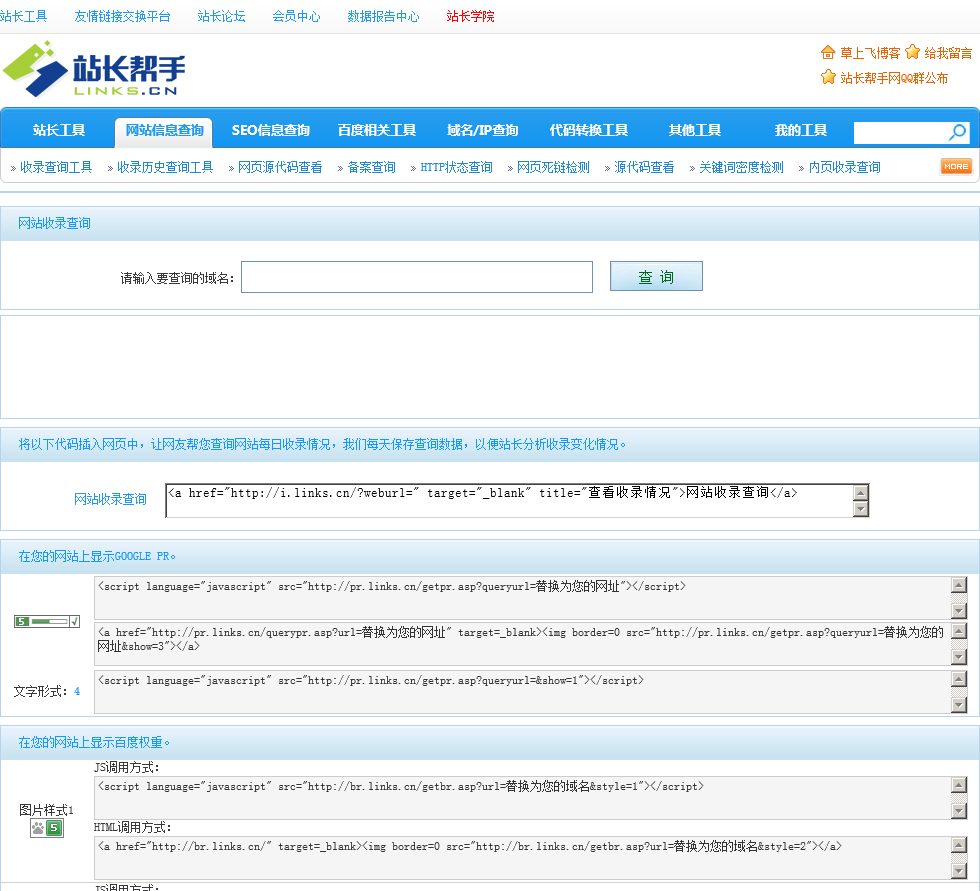980x891 pixels.
Task: Click down arrow of style=1 textarea scrollbar
Action: 959,810
